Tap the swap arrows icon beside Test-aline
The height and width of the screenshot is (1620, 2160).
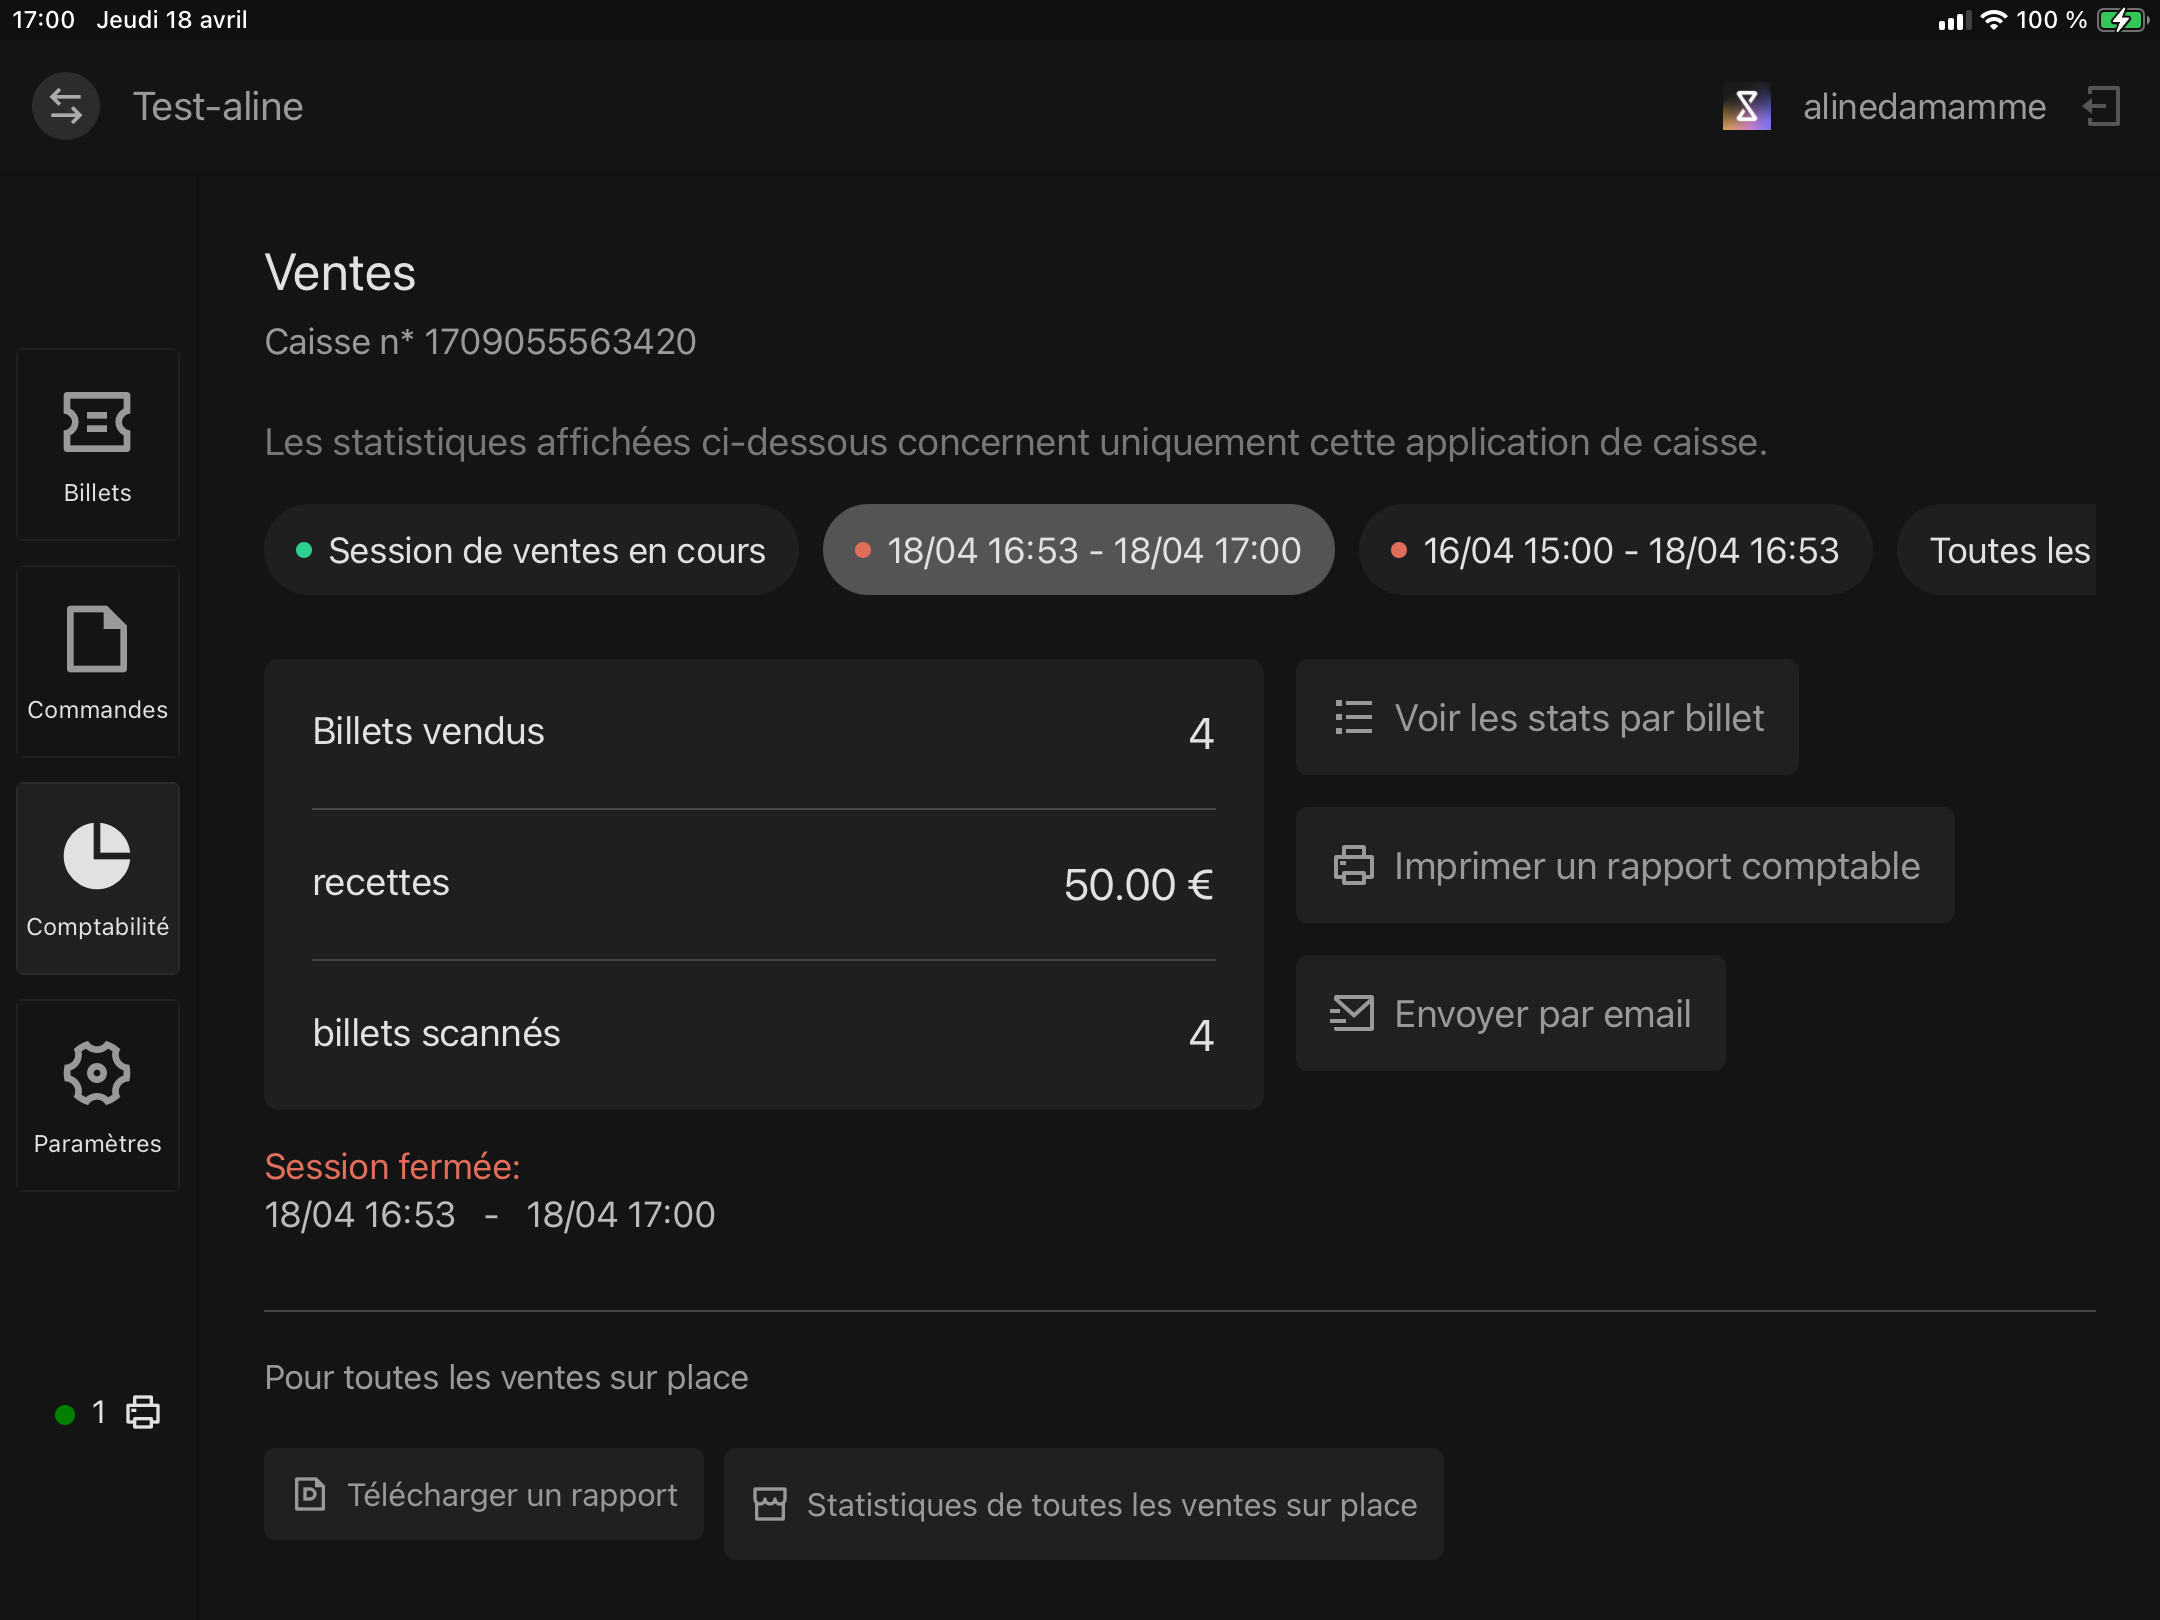tap(66, 106)
